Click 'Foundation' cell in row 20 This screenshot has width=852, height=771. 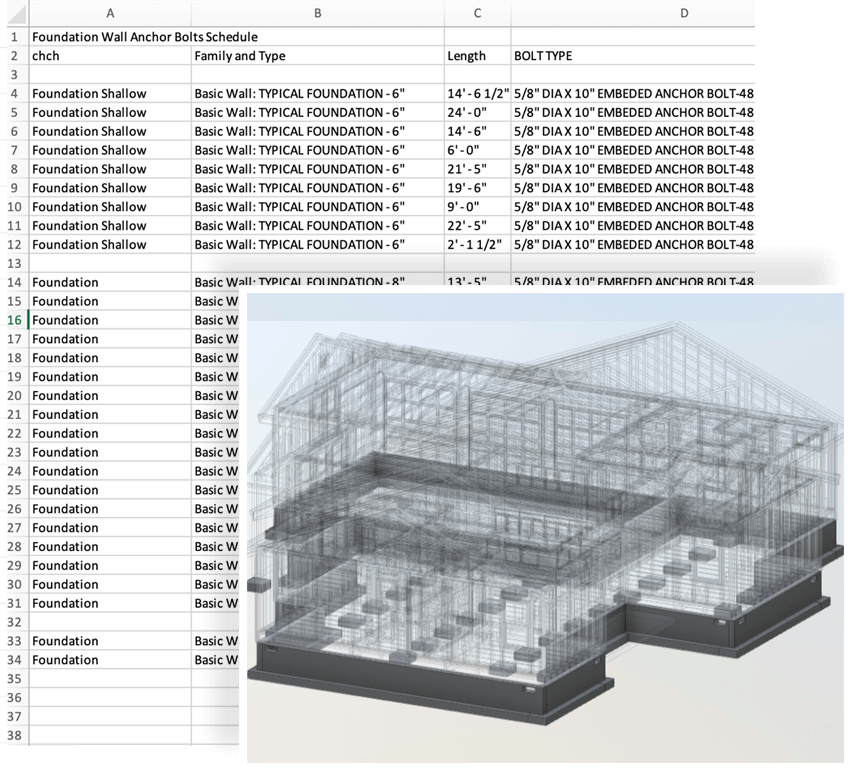coord(110,396)
